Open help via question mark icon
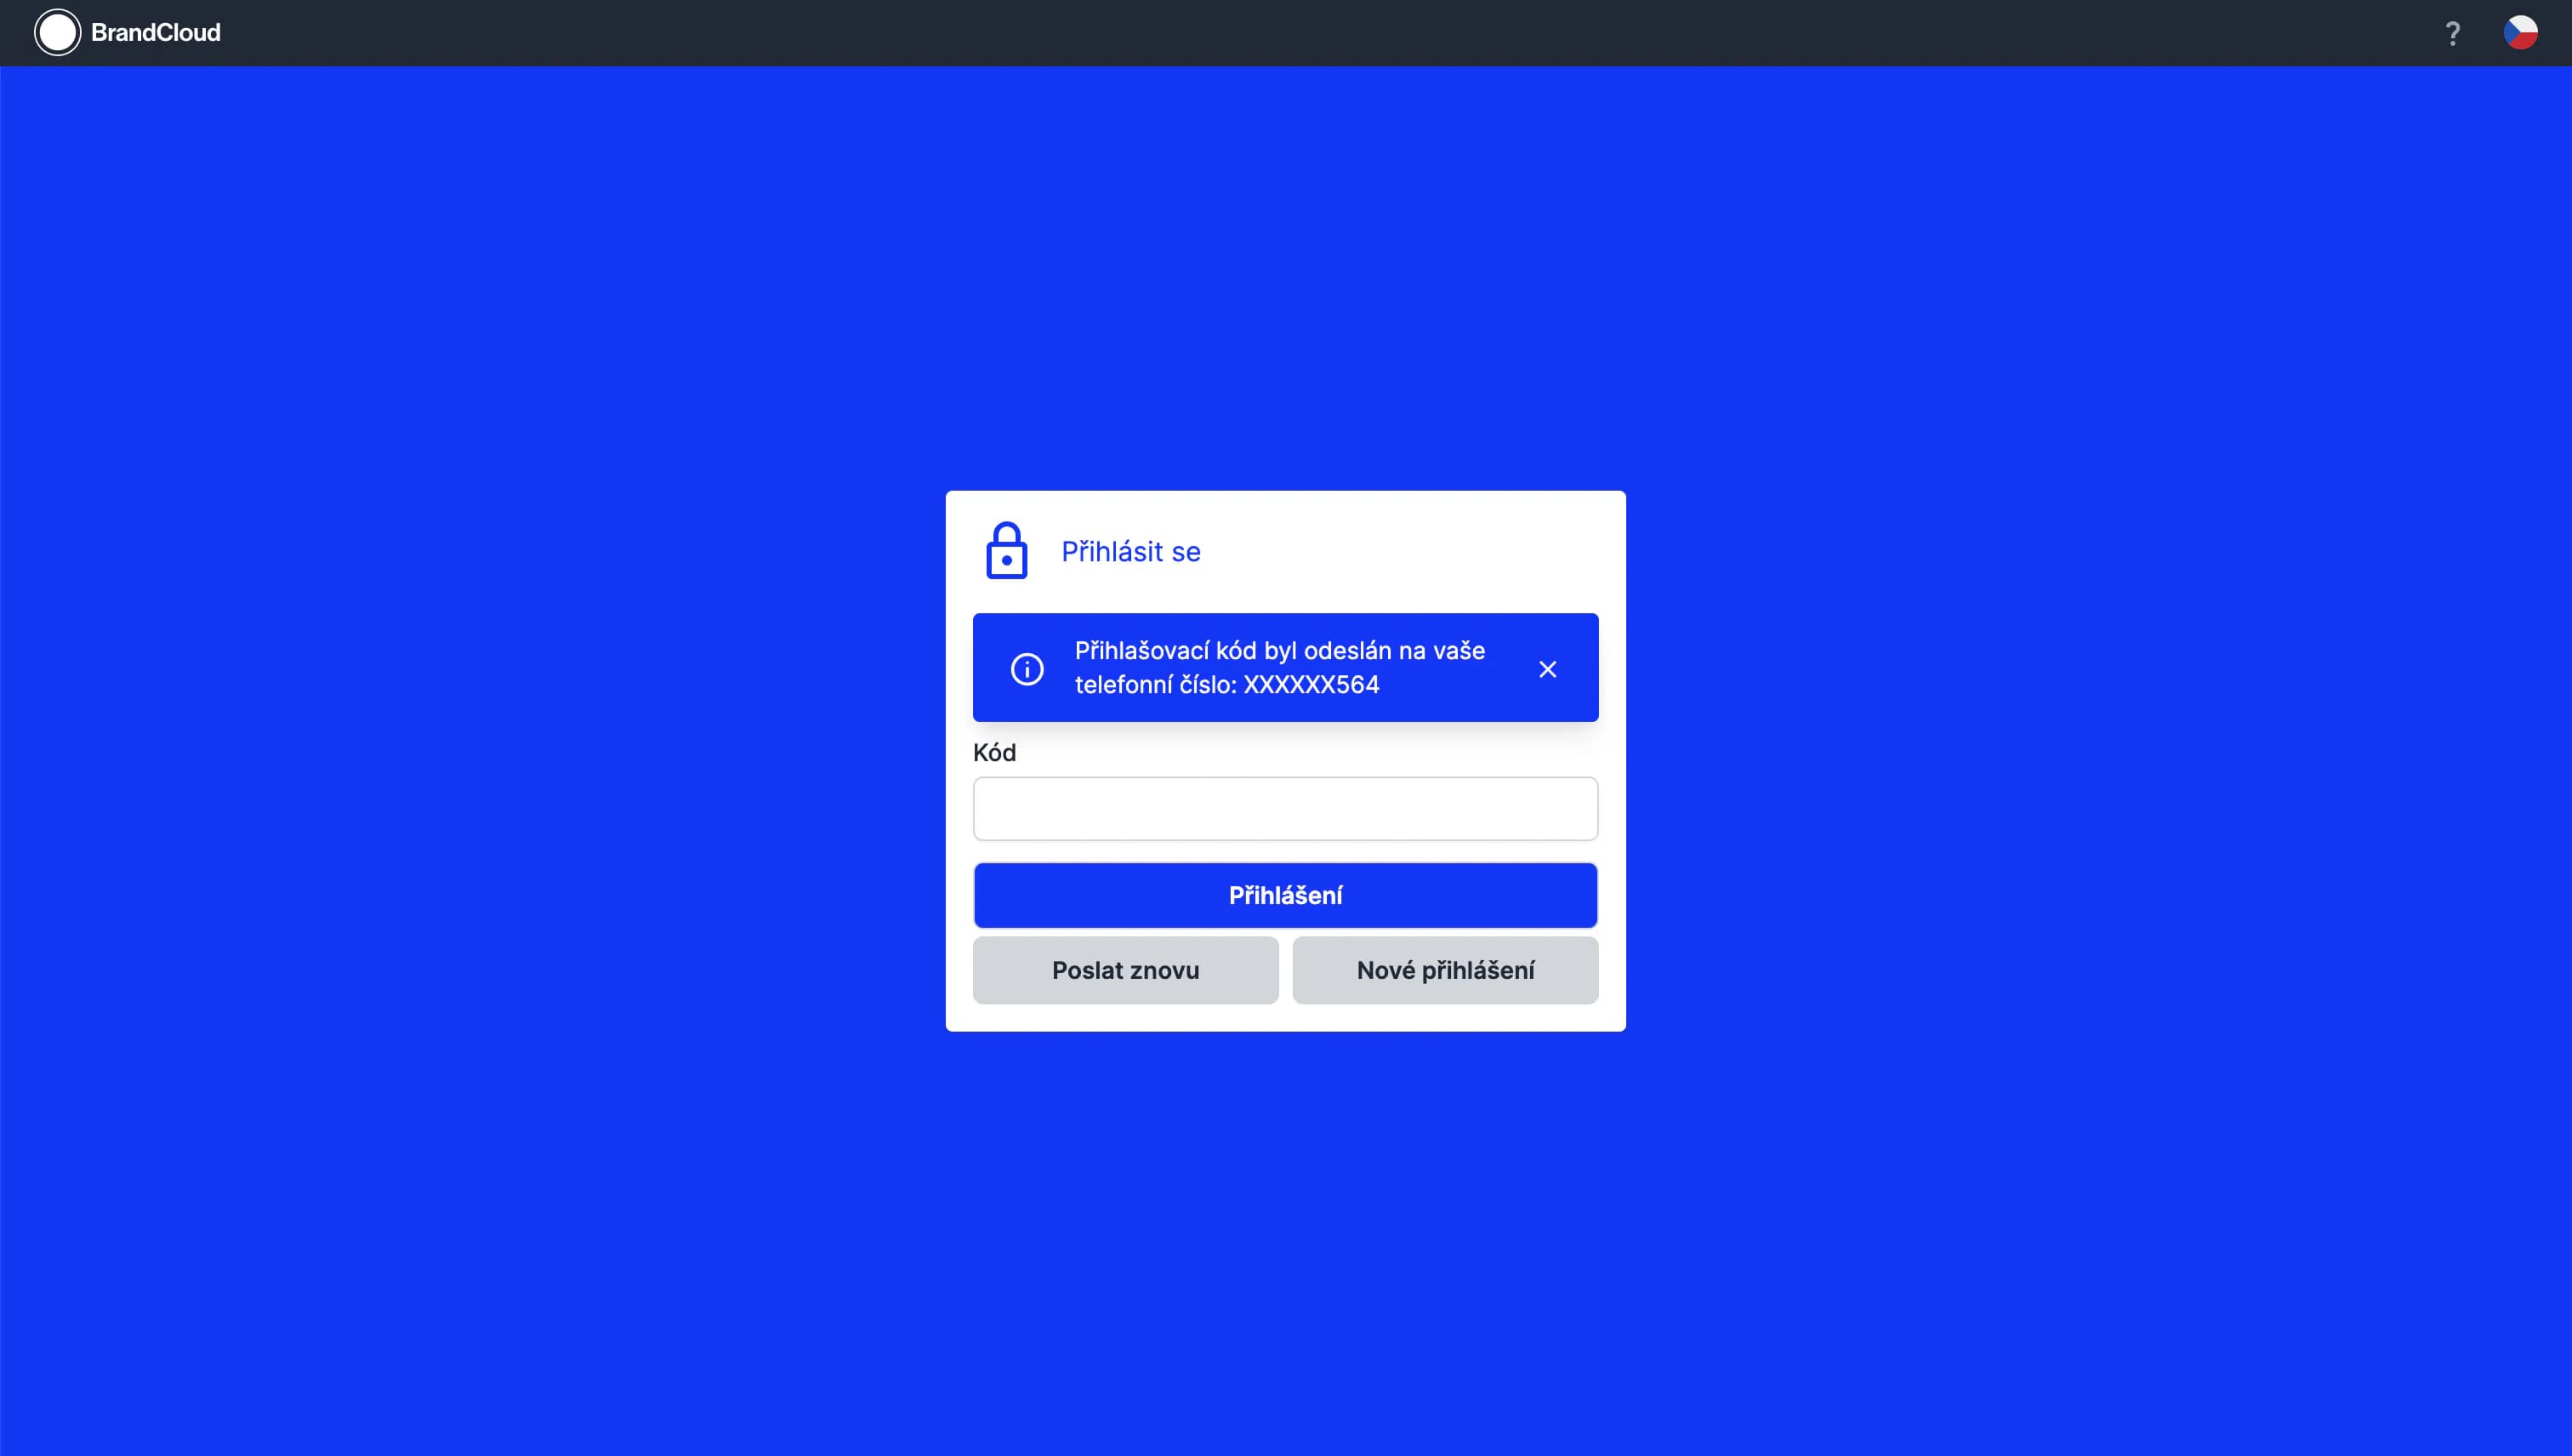2572x1456 pixels. tap(2452, 34)
